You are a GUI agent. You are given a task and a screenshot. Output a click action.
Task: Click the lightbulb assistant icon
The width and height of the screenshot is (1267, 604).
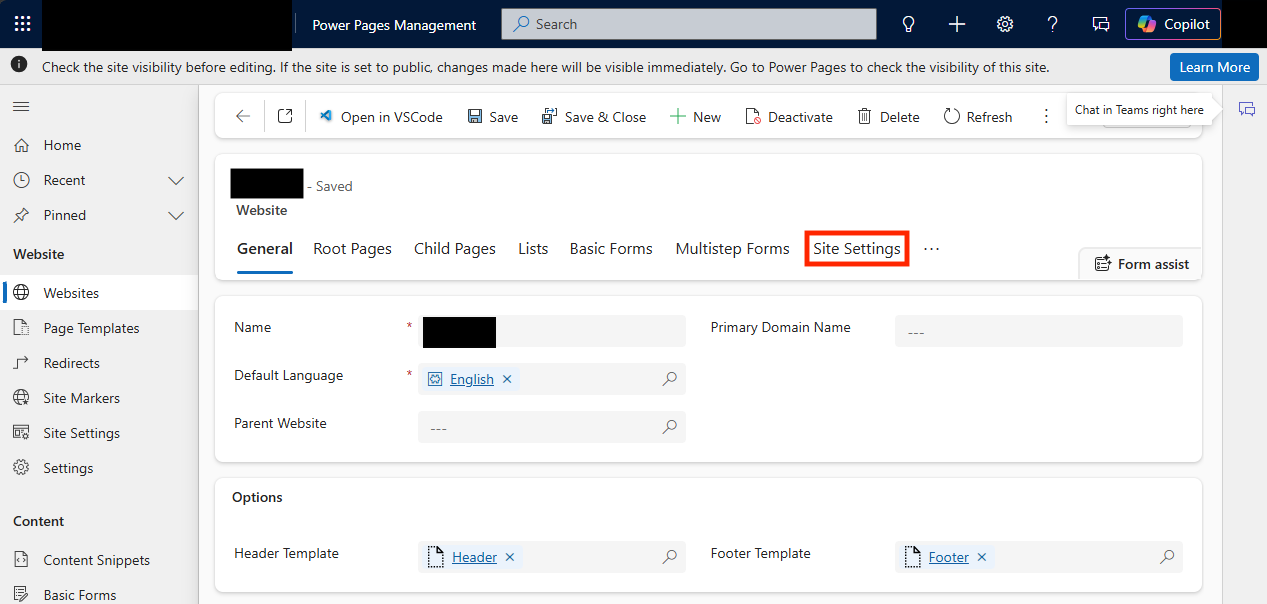(x=909, y=24)
